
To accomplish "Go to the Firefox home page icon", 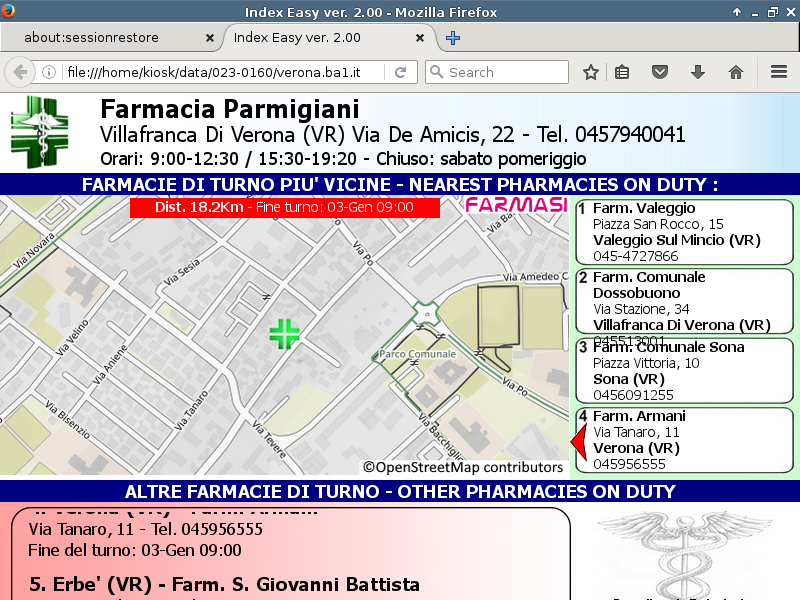I will [736, 72].
